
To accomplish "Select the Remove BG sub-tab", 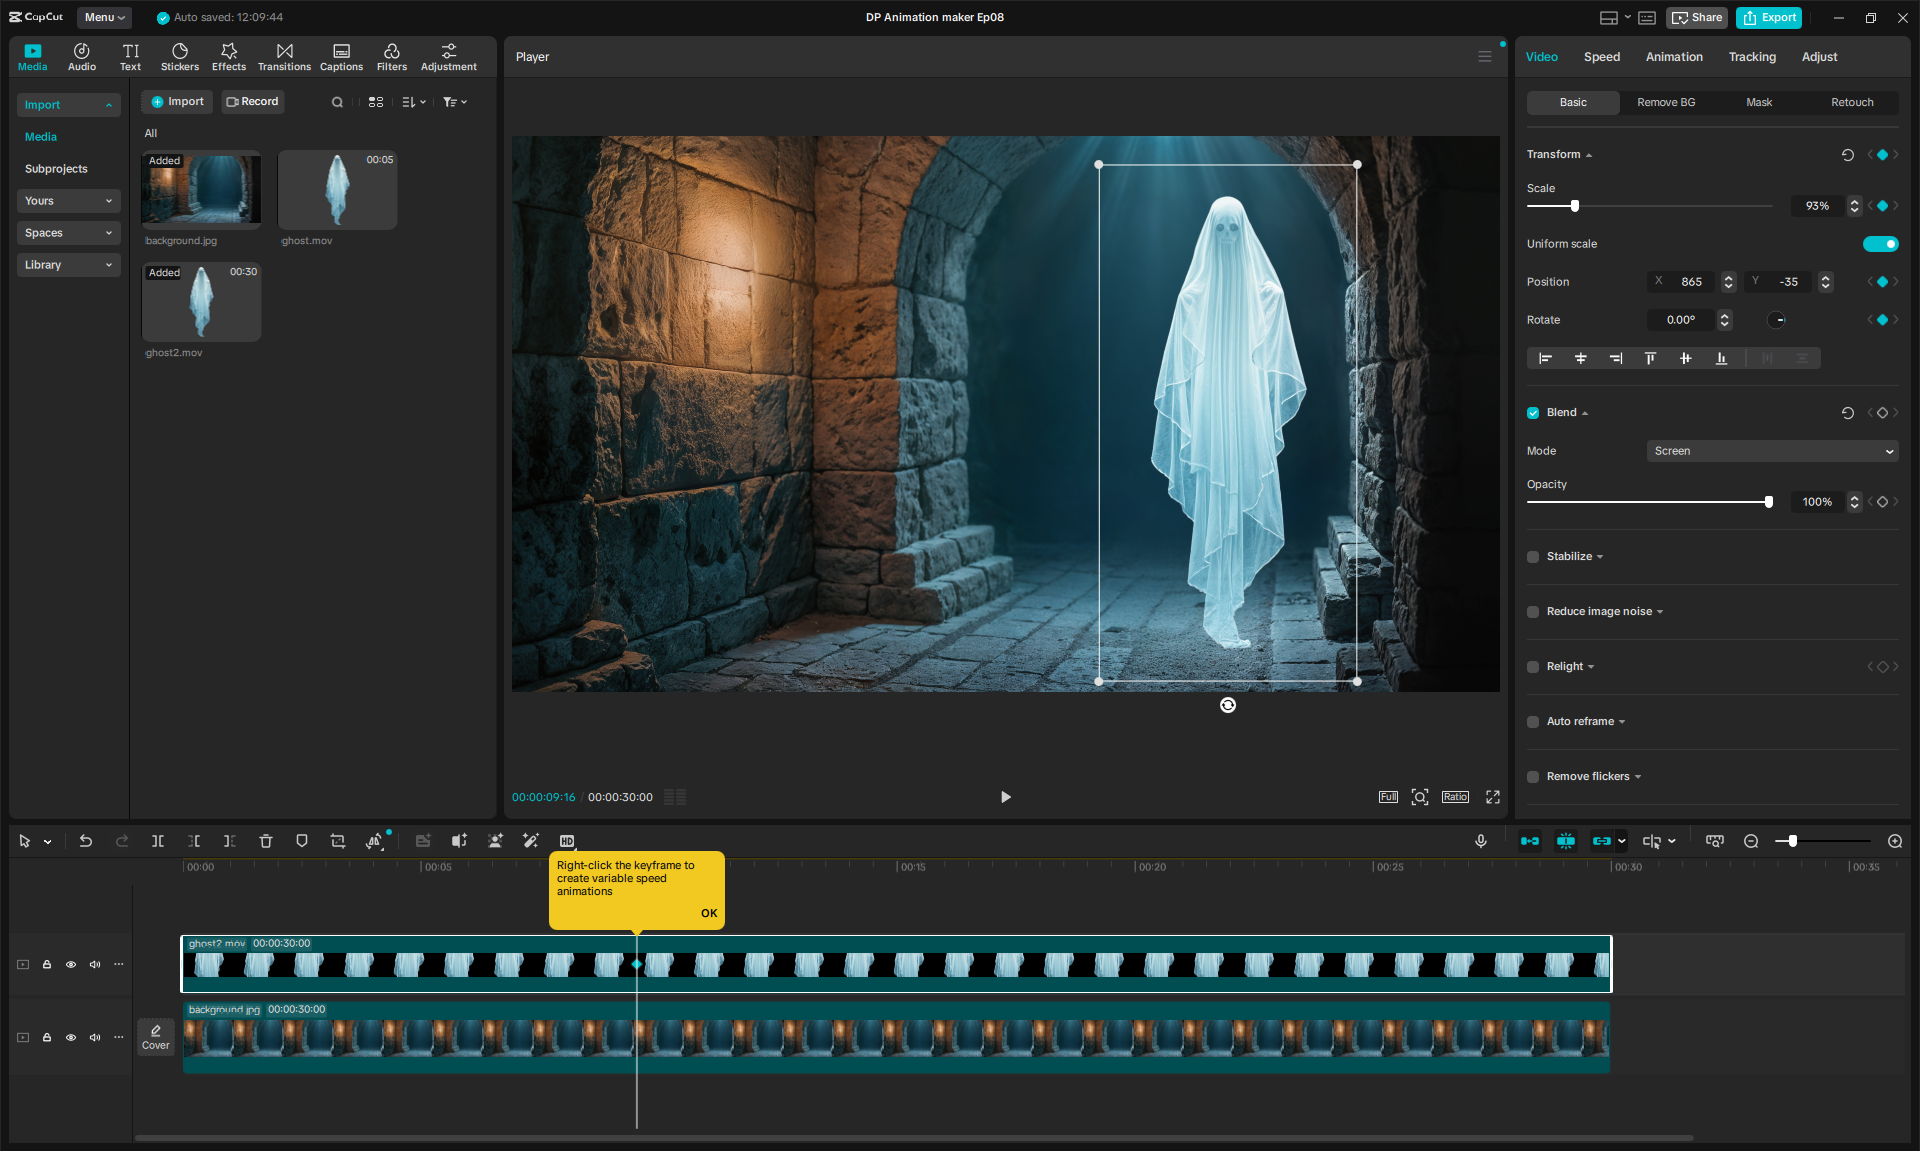I will tap(1666, 102).
